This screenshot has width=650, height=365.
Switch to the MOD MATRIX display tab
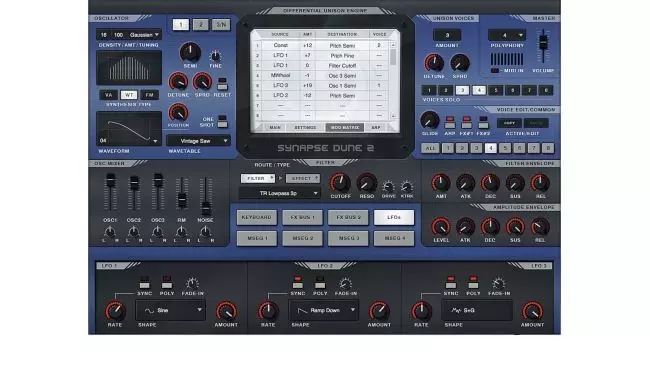click(x=344, y=127)
